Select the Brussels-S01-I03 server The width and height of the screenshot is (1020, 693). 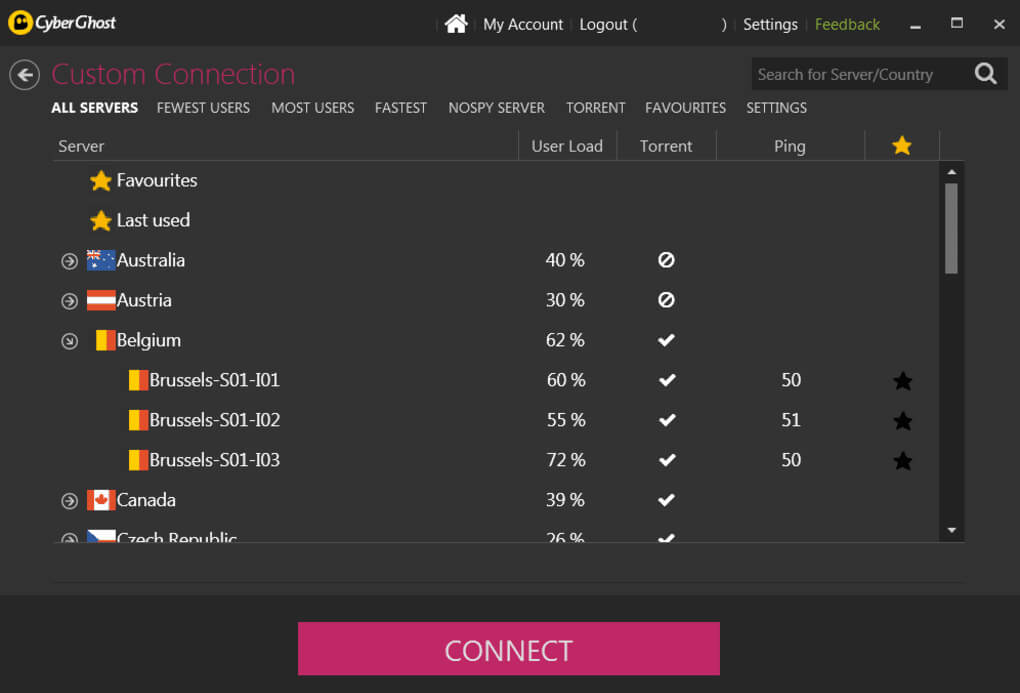tap(496, 460)
